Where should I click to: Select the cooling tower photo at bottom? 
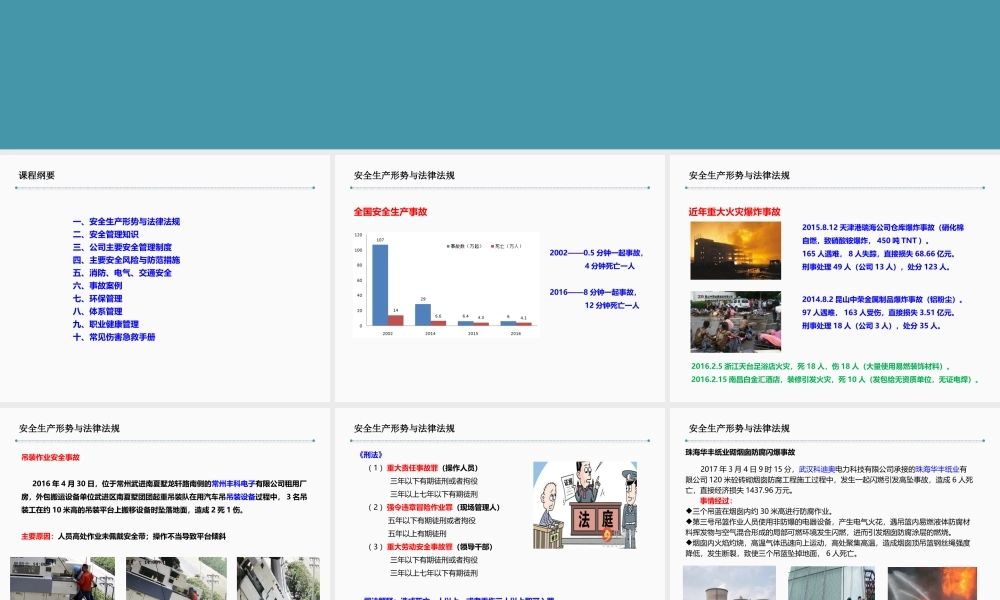pos(729,583)
